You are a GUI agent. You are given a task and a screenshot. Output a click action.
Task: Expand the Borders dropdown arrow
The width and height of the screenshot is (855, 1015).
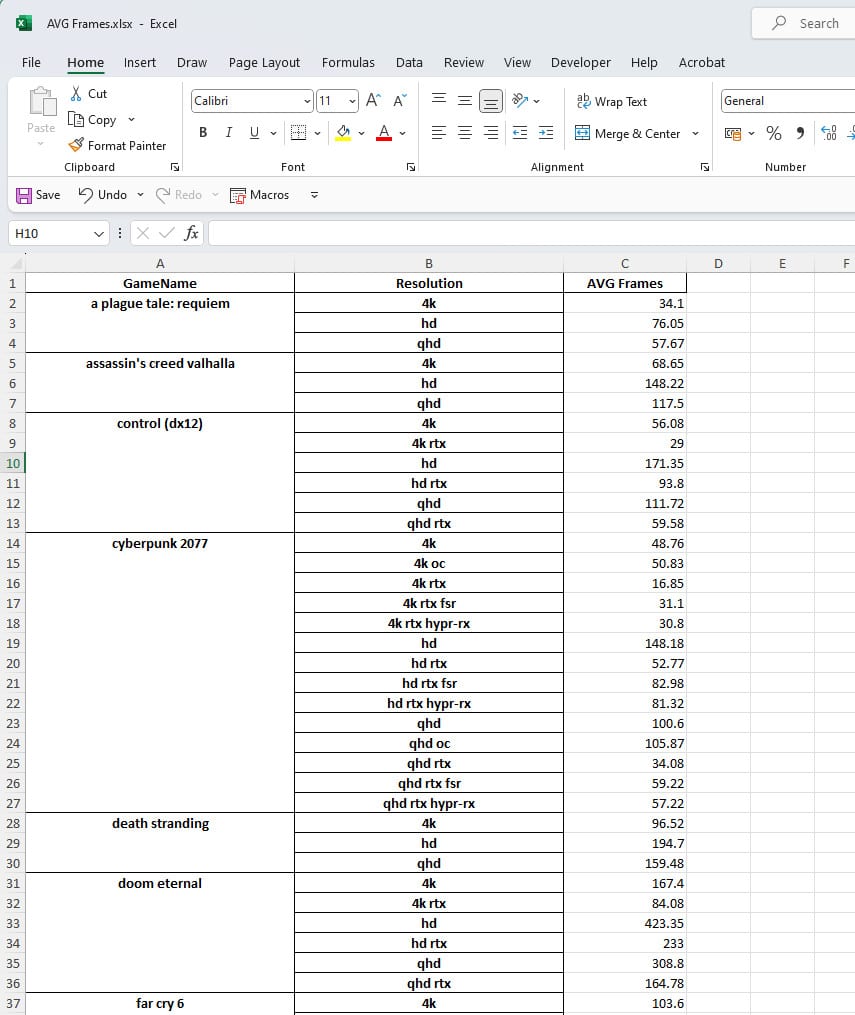pyautogui.click(x=317, y=133)
